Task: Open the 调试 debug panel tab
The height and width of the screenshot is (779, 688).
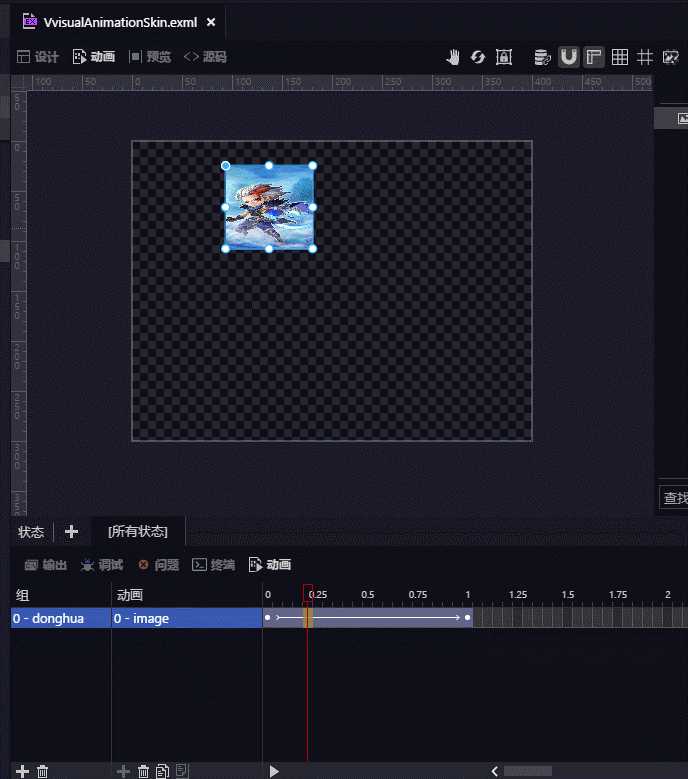Action: tap(102, 564)
